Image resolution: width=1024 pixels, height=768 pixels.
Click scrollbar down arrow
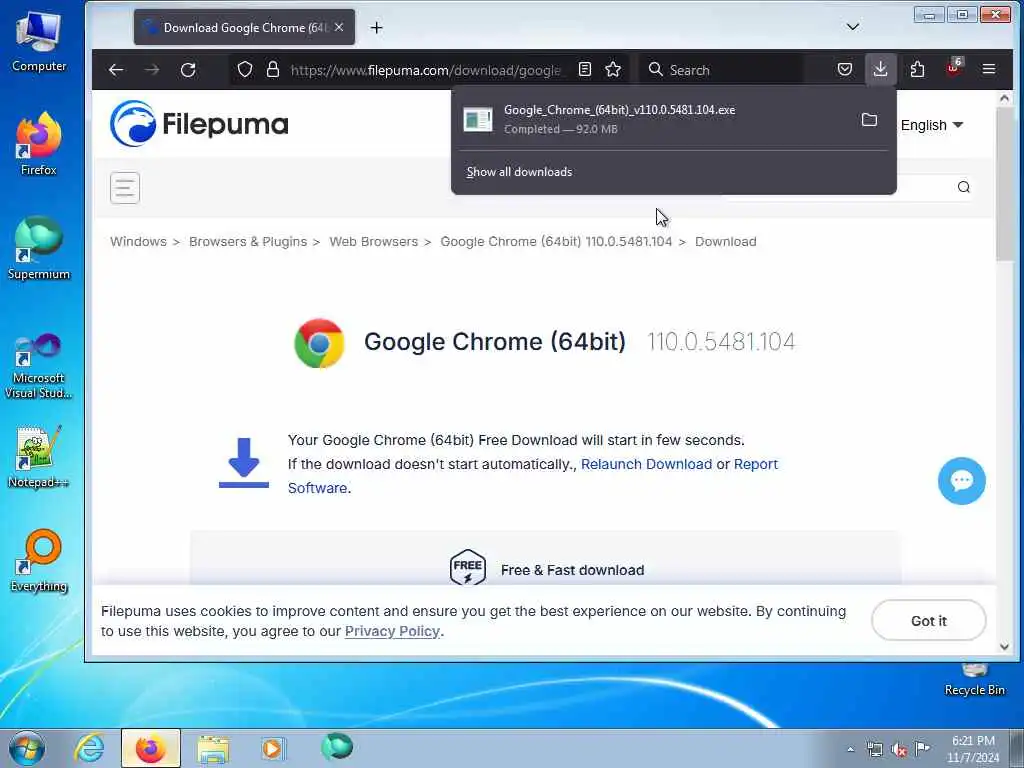pyautogui.click(x=1004, y=647)
